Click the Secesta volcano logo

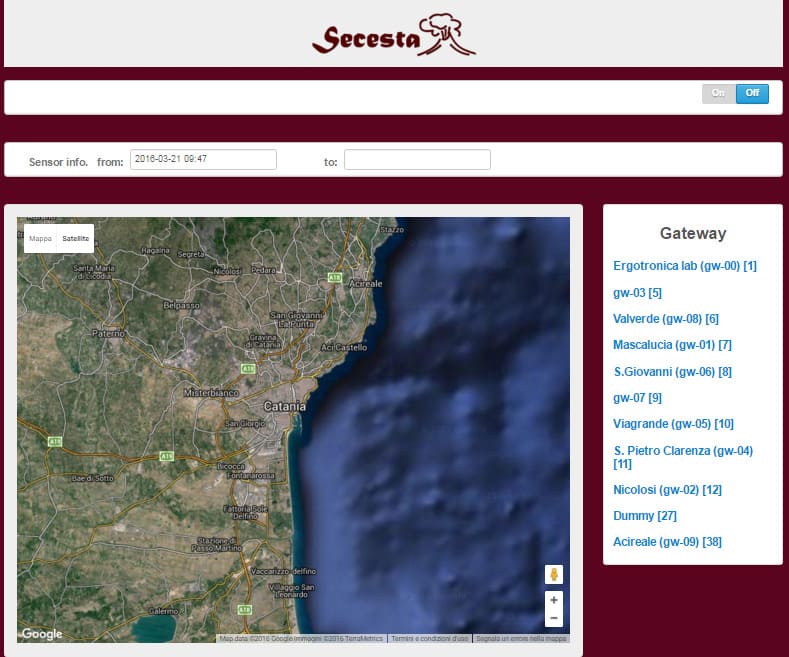point(393,35)
